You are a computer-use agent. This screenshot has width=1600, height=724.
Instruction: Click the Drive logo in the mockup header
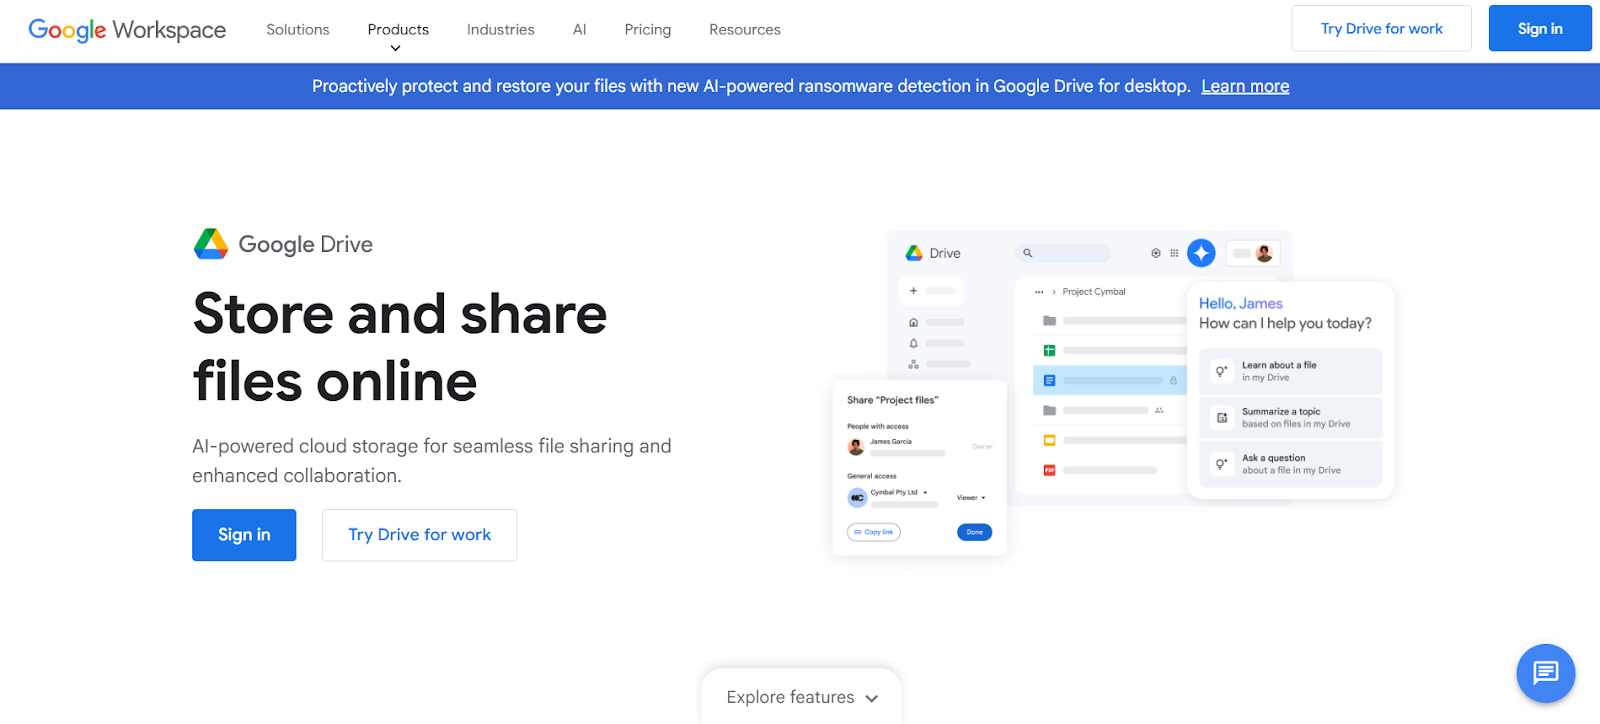(x=914, y=253)
